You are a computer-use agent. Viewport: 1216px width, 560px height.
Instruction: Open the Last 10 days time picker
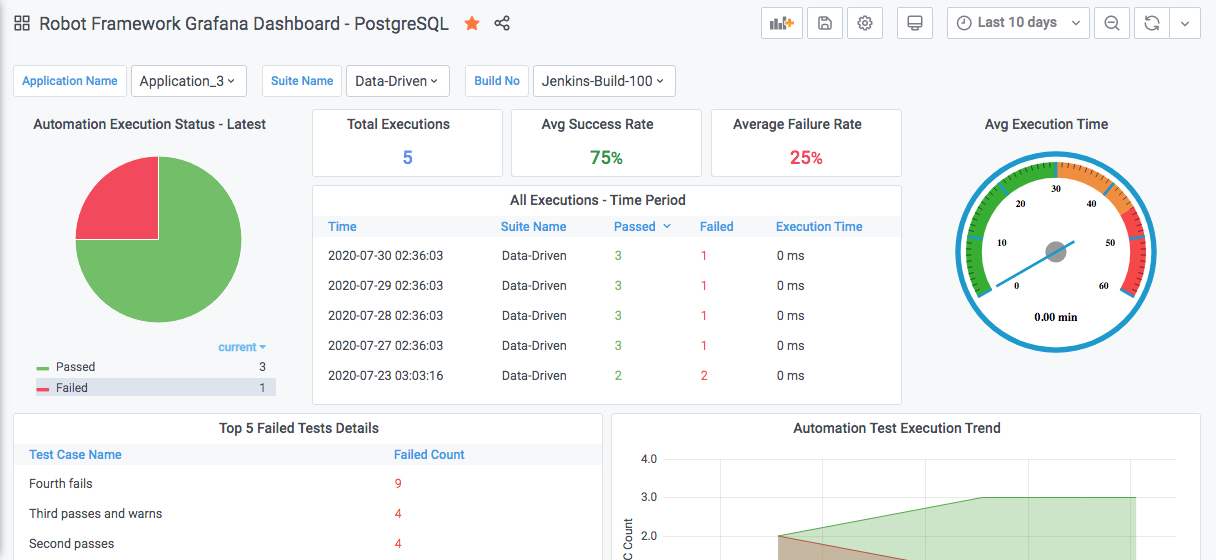(1017, 23)
